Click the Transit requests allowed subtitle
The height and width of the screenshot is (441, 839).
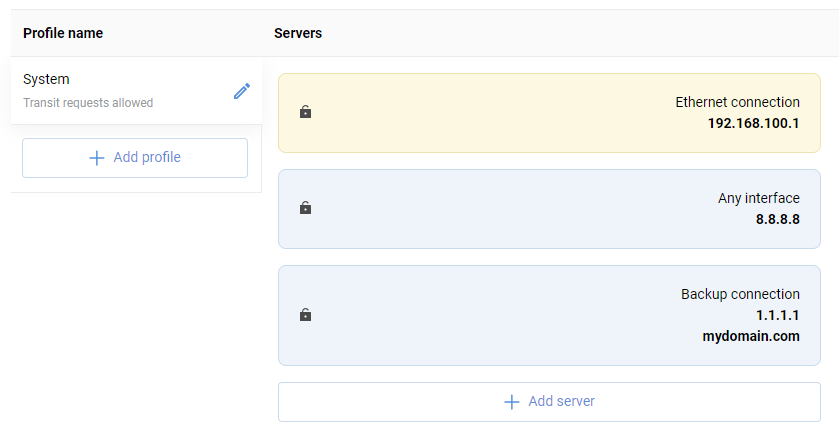[88, 102]
